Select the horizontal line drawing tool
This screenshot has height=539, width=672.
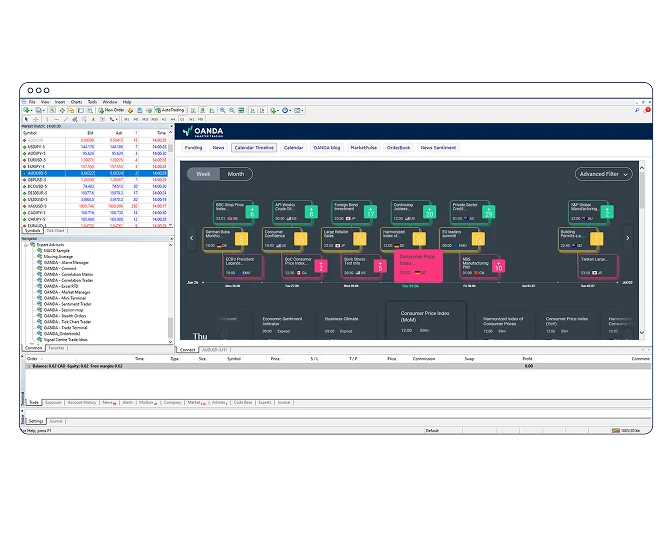click(57, 119)
